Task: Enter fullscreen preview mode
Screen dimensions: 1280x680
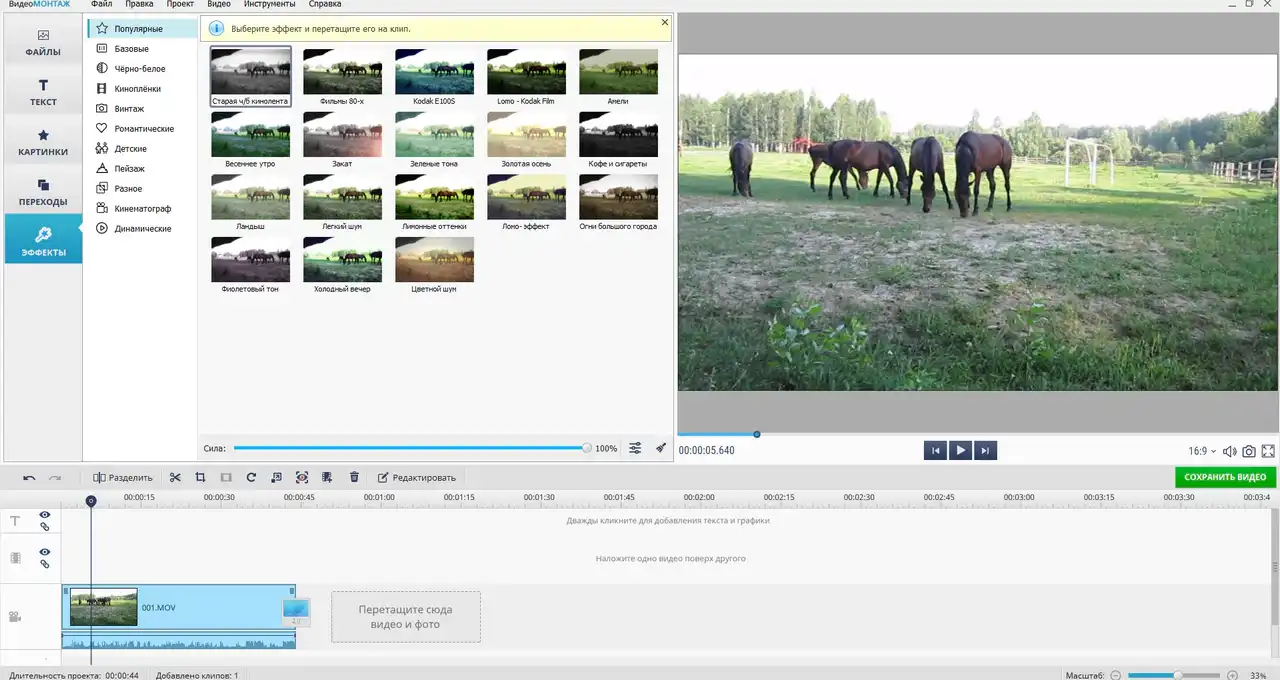Action: point(1268,451)
